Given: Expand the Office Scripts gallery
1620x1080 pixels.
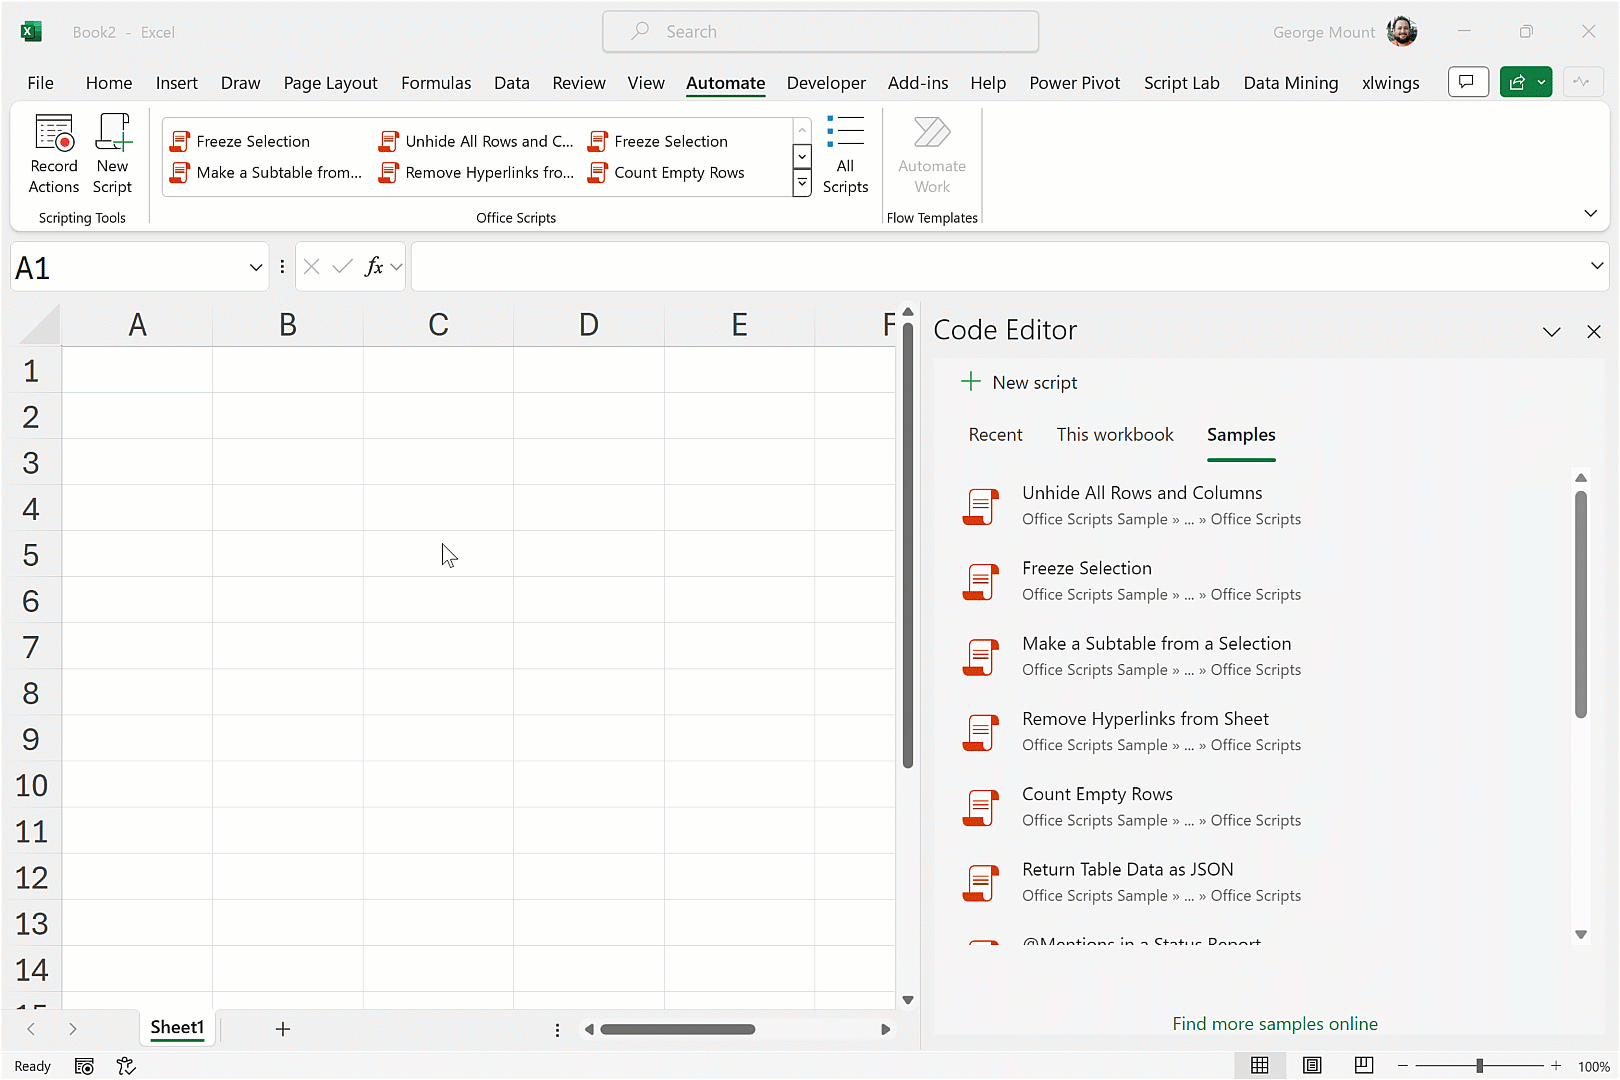Looking at the screenshot, I should pyautogui.click(x=802, y=184).
